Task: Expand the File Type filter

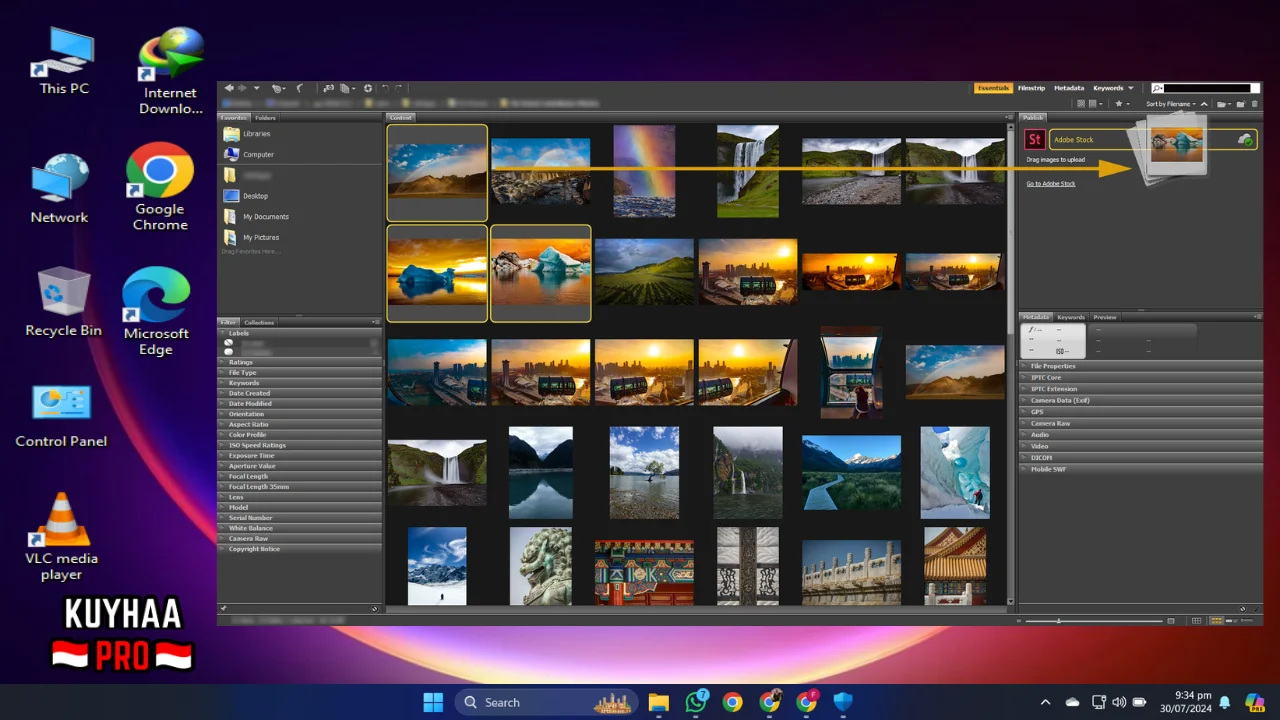Action: point(299,373)
